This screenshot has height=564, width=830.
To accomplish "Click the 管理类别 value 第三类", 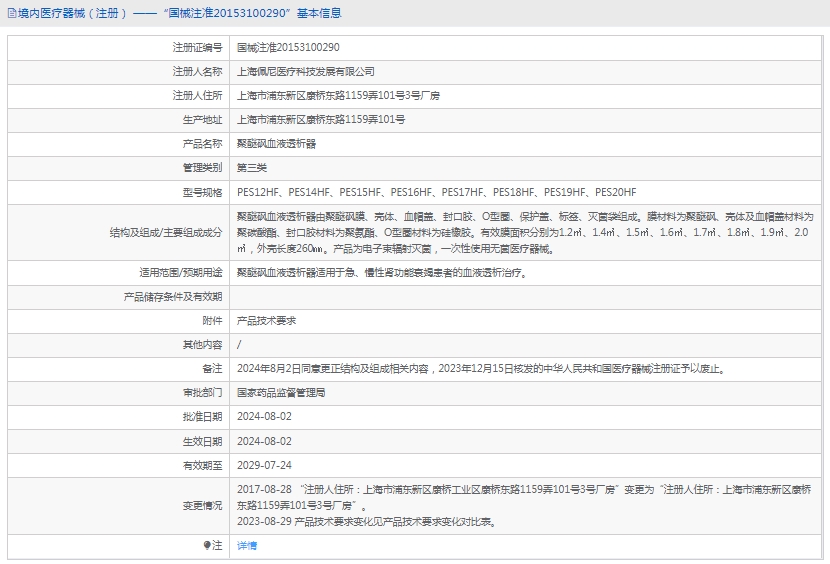I will coord(252,167).
